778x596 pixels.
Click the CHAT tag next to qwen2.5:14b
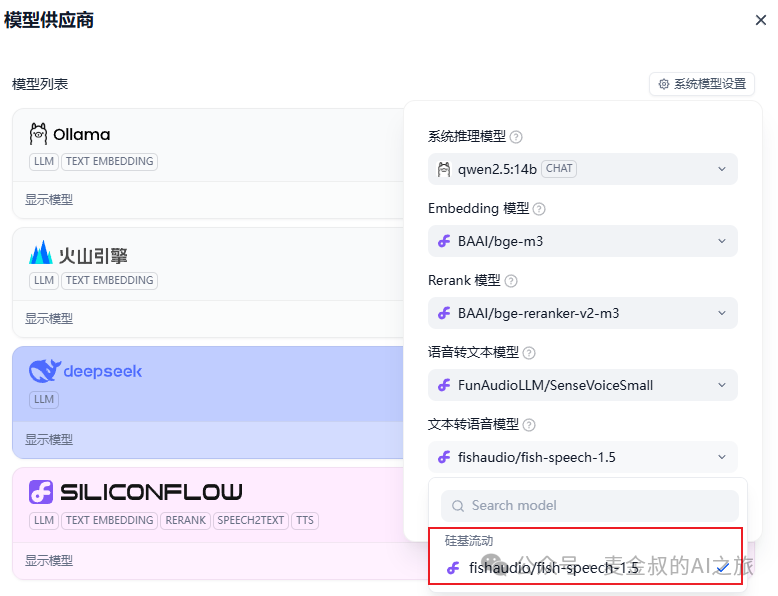(x=559, y=169)
